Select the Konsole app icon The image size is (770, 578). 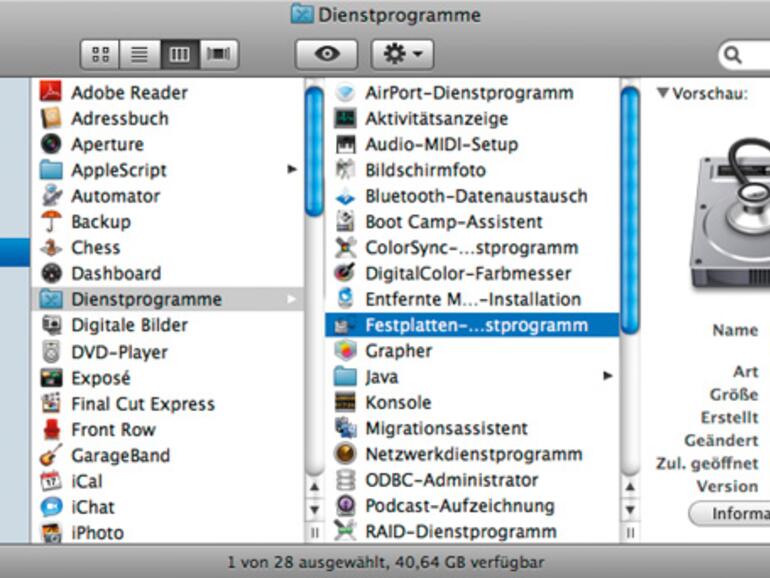(345, 402)
